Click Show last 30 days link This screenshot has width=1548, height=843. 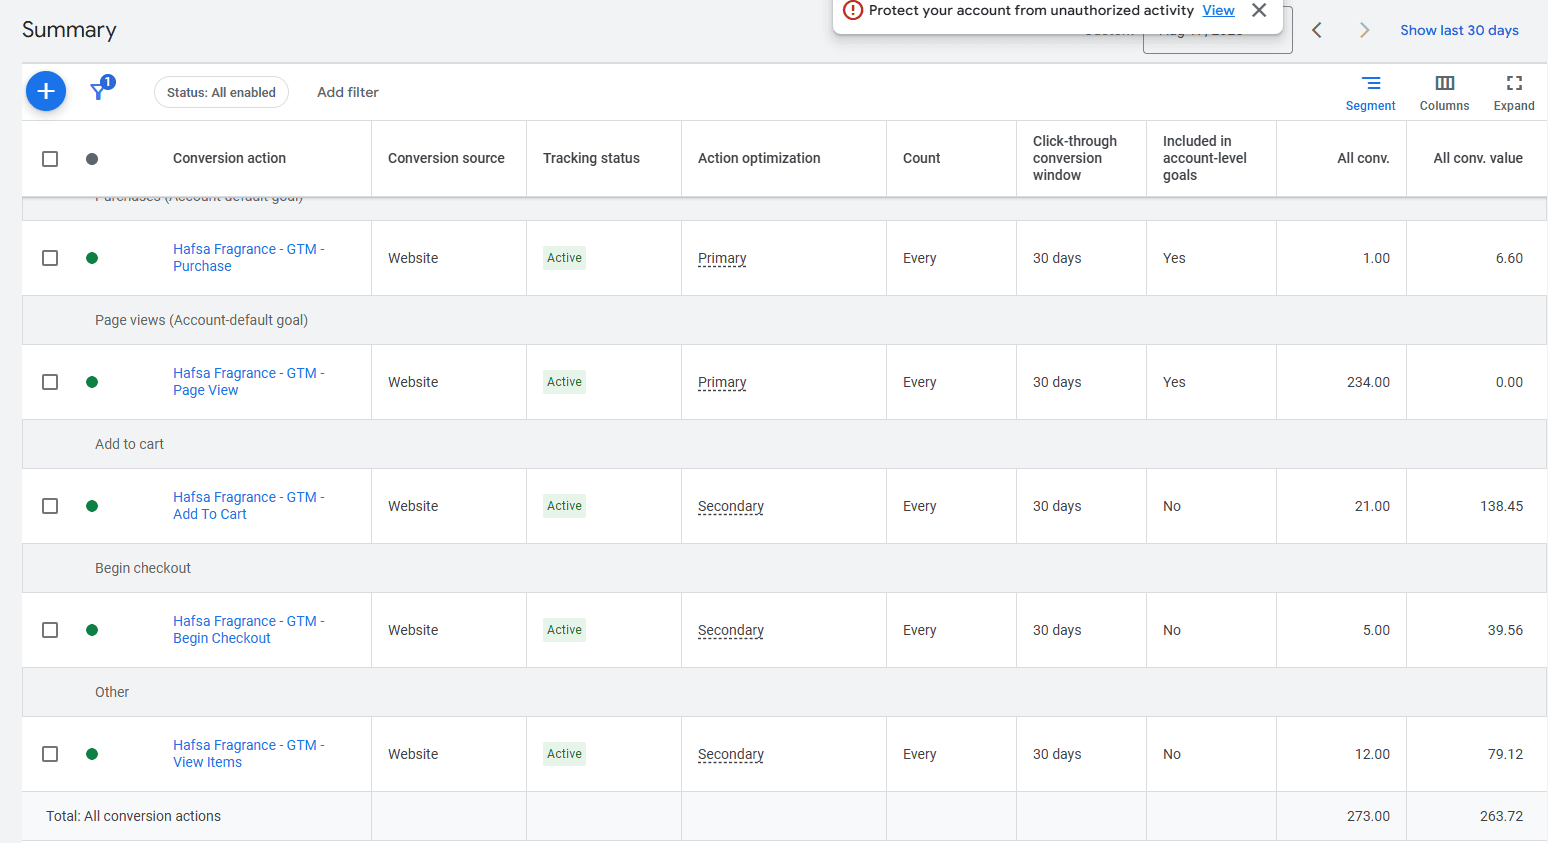click(1458, 31)
